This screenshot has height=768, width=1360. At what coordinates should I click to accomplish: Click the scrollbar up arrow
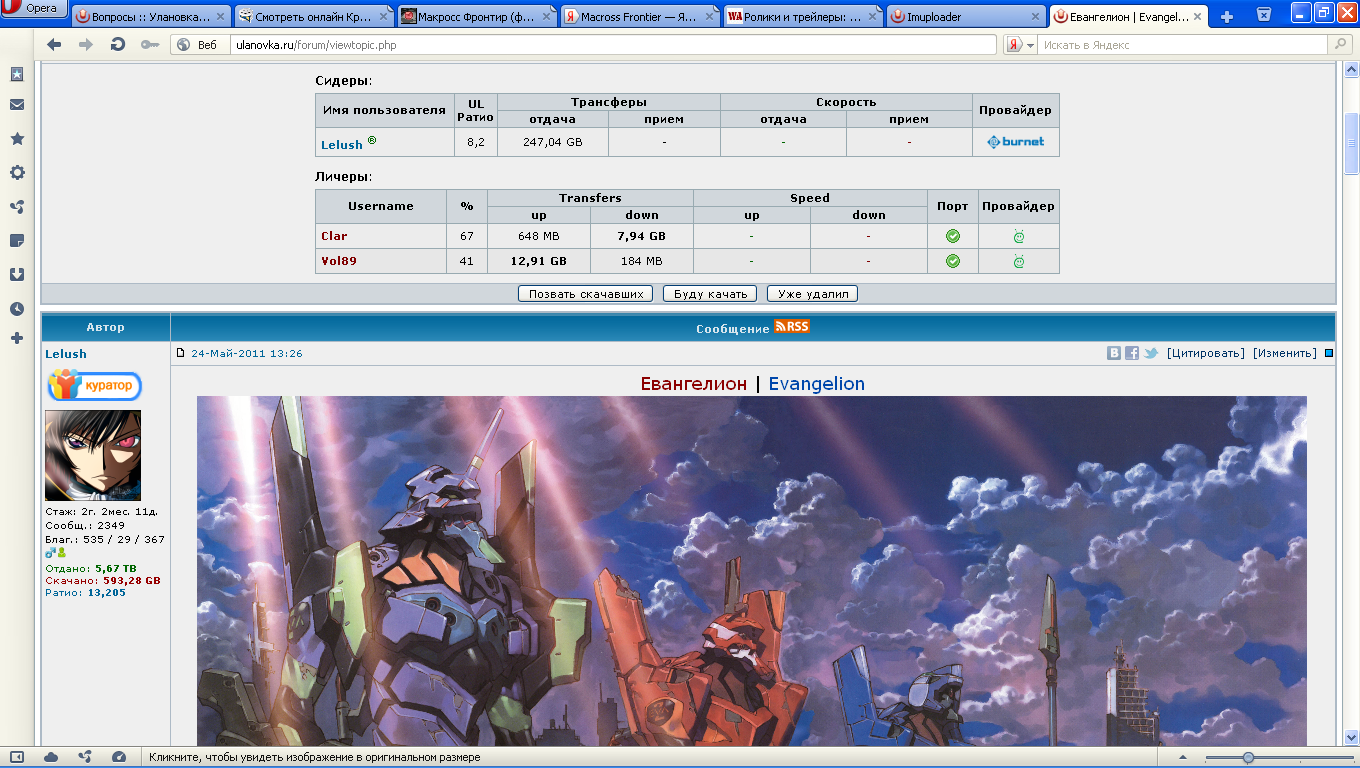coord(1352,69)
